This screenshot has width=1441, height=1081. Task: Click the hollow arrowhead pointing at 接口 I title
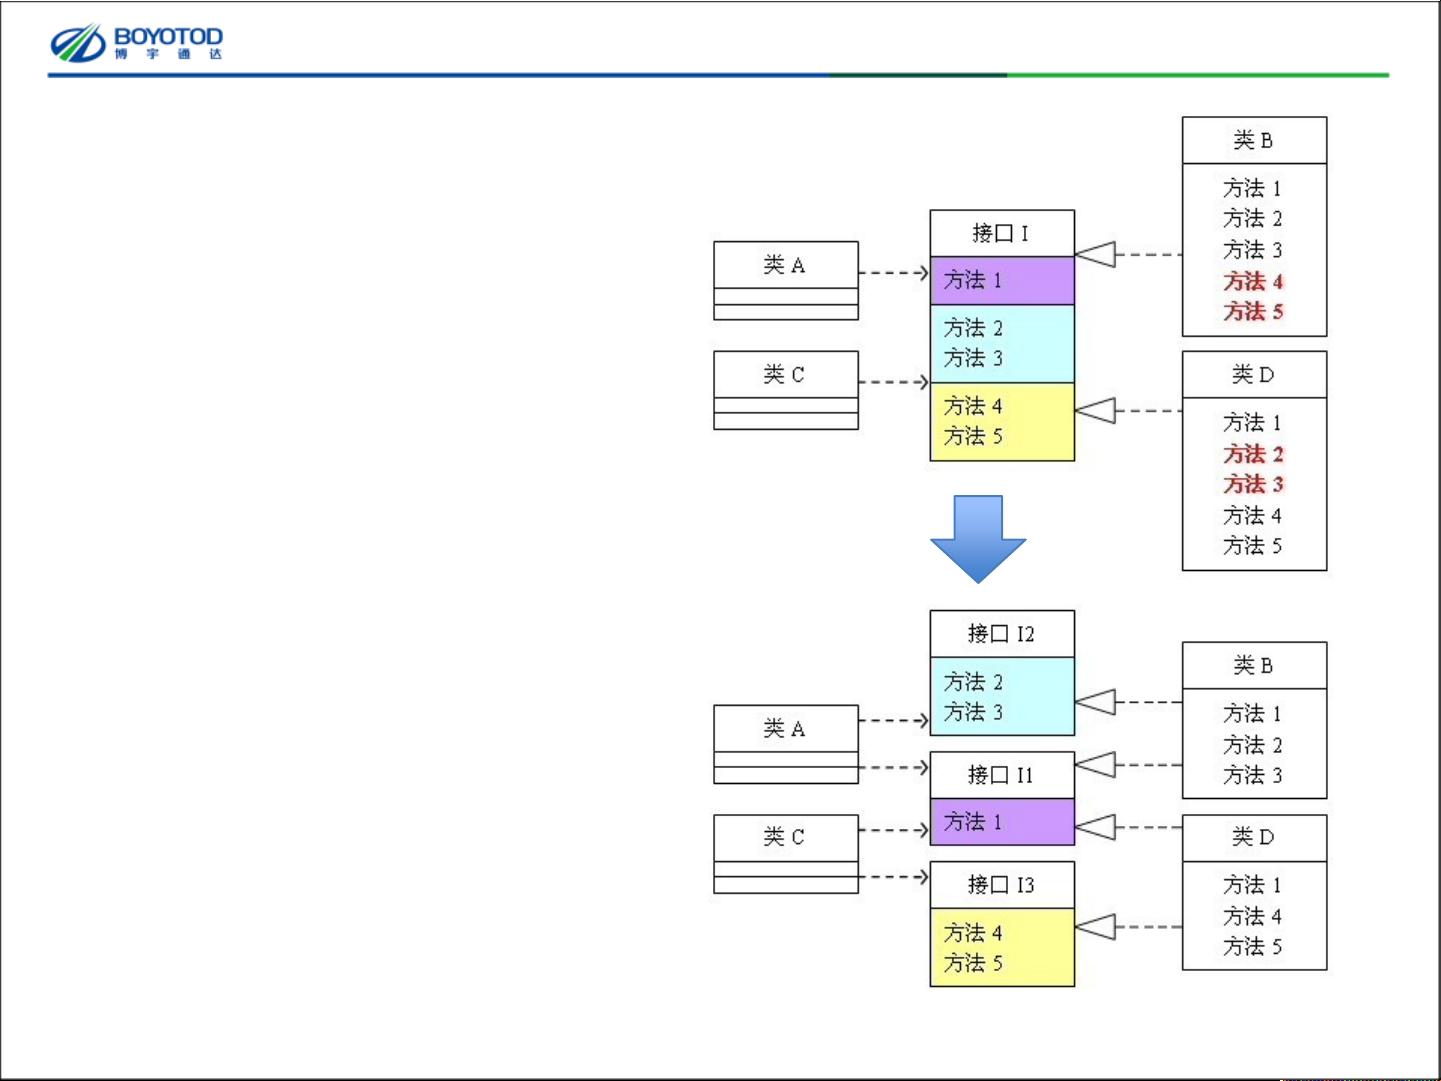(x=1096, y=255)
